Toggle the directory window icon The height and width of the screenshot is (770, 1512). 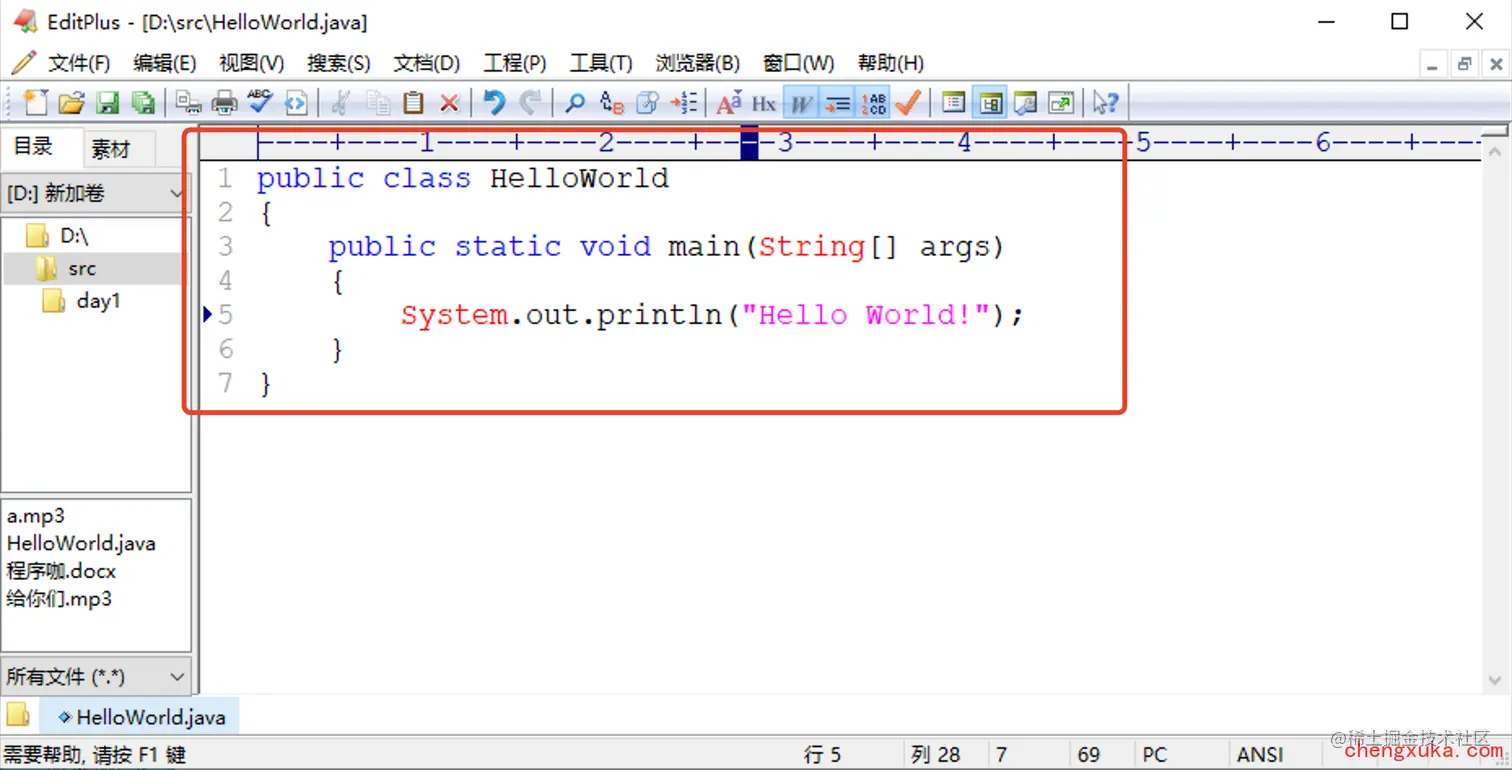pos(990,102)
